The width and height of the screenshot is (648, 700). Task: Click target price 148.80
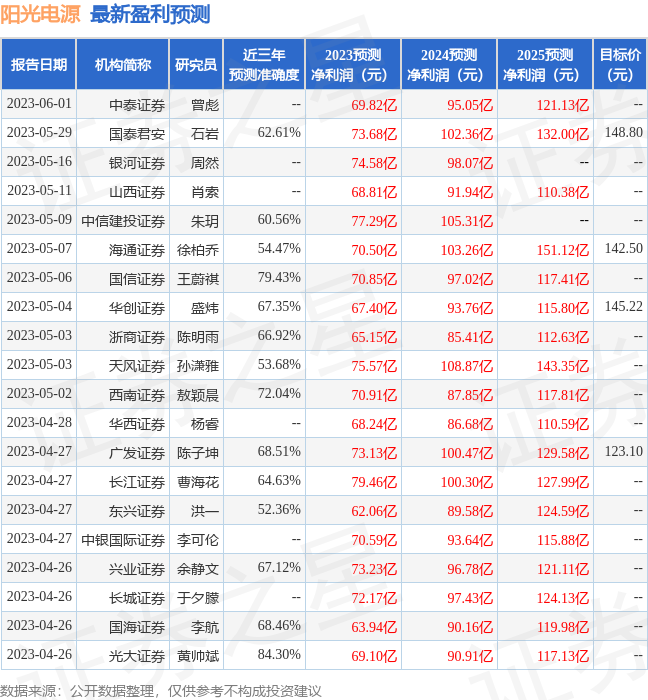pyautogui.click(x=623, y=133)
